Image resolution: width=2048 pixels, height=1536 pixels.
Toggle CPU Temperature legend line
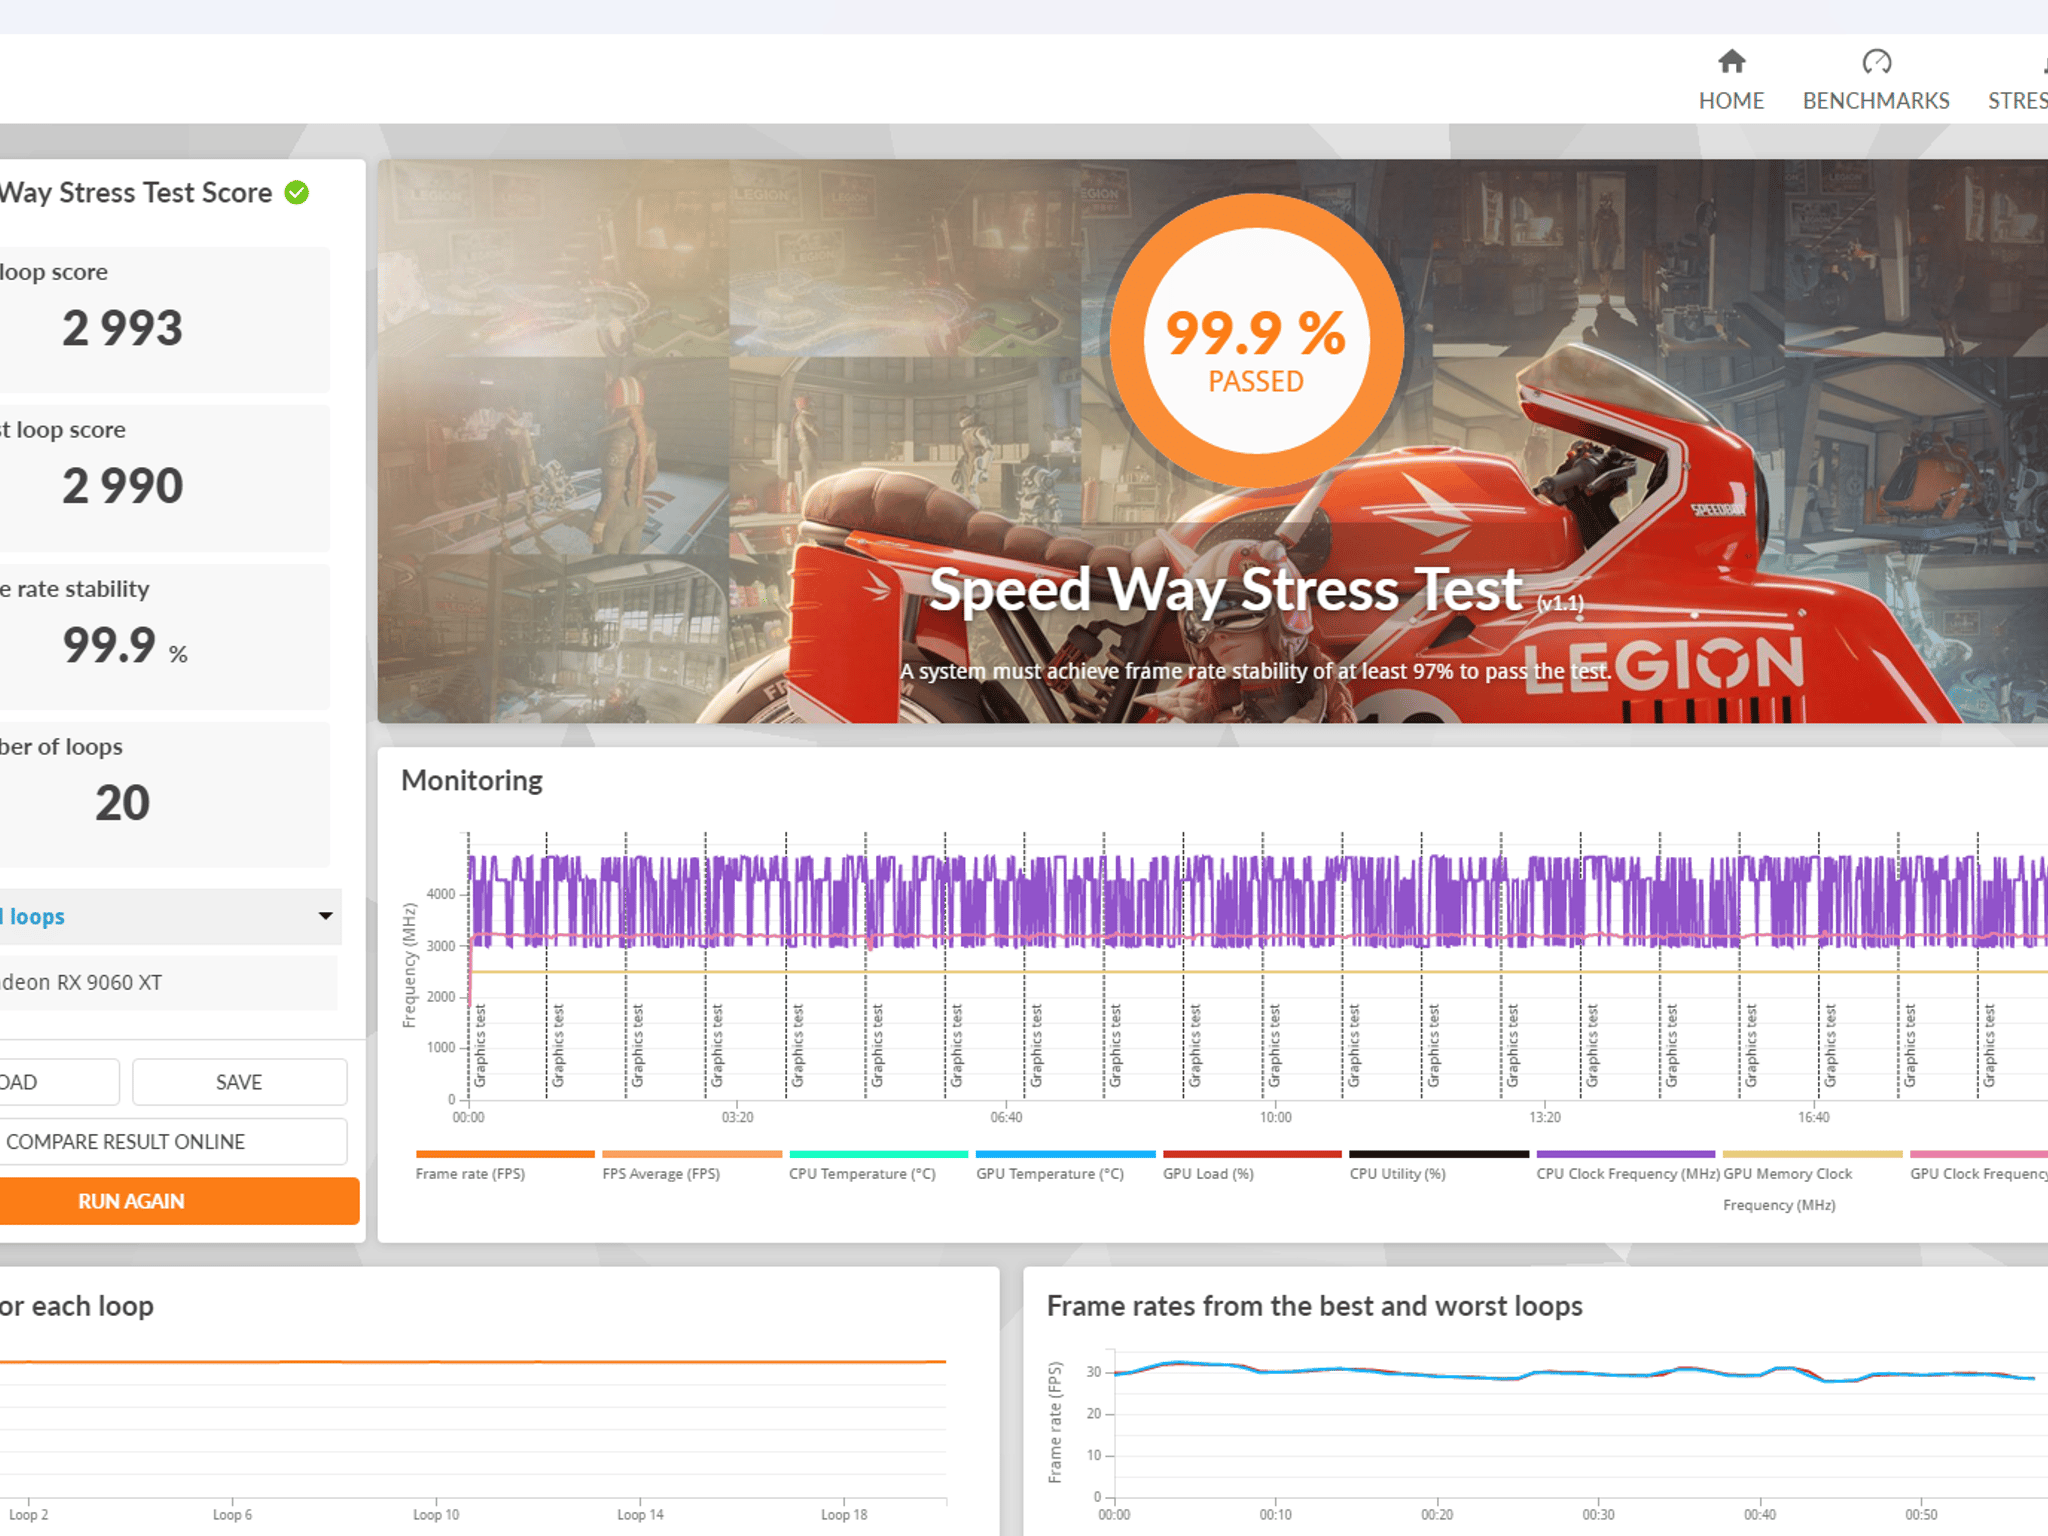[878, 1154]
